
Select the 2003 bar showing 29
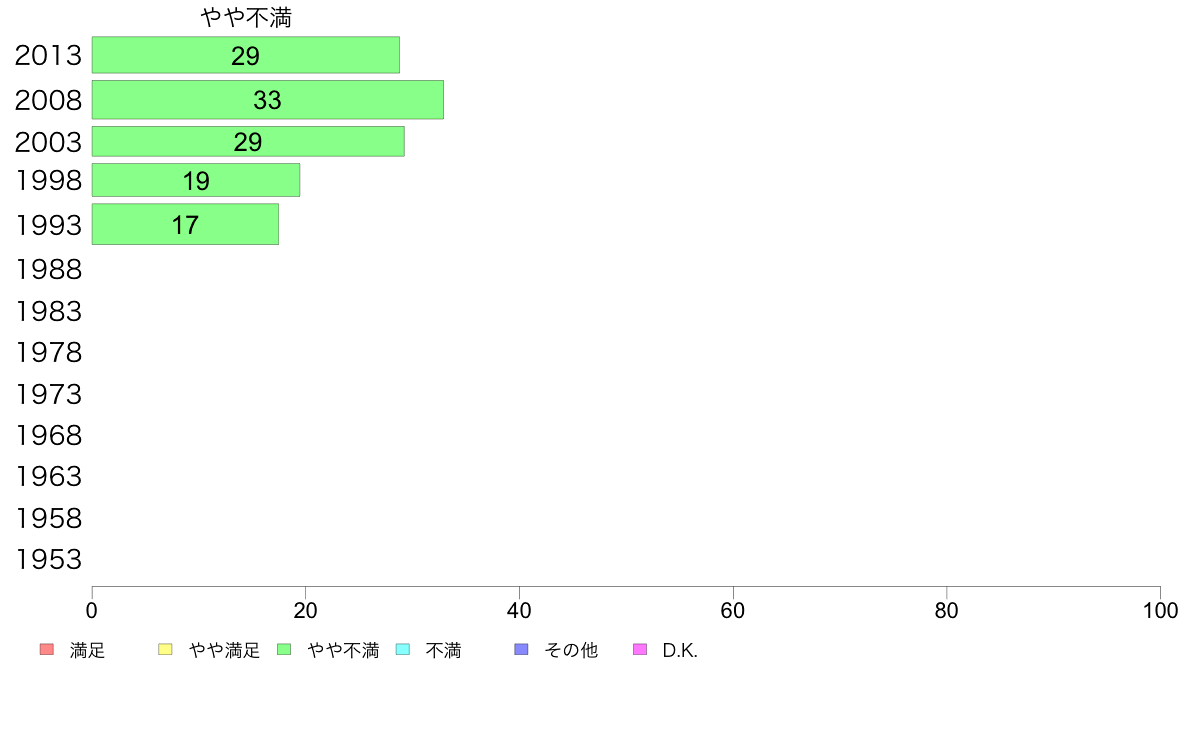[248, 142]
